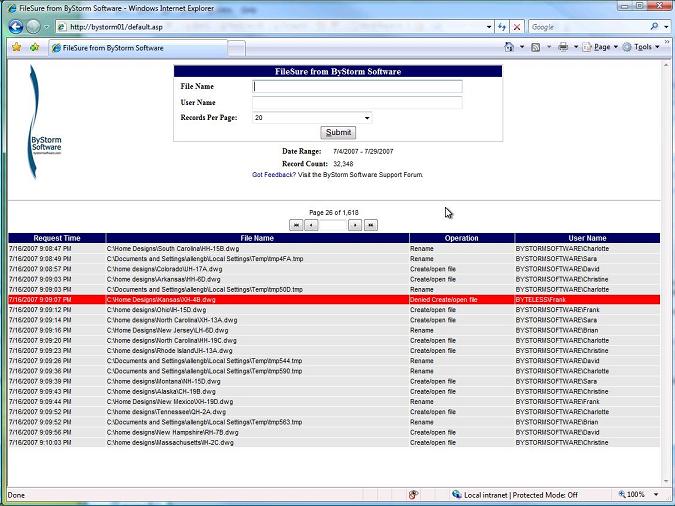Click the RSS feeds icon
This screenshot has height=506, width=675.
pos(536,47)
